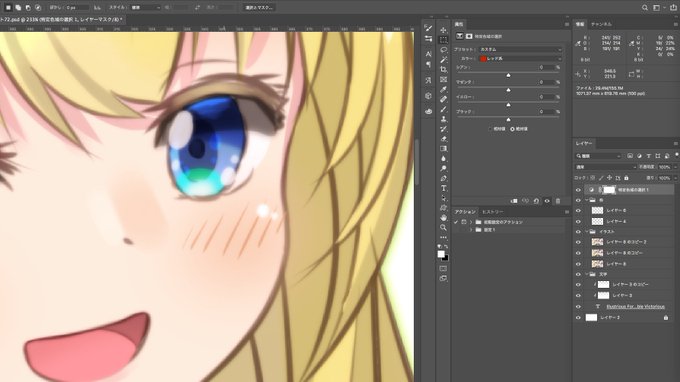Select the Move tool
The width and height of the screenshot is (680, 382).
click(x=443, y=30)
